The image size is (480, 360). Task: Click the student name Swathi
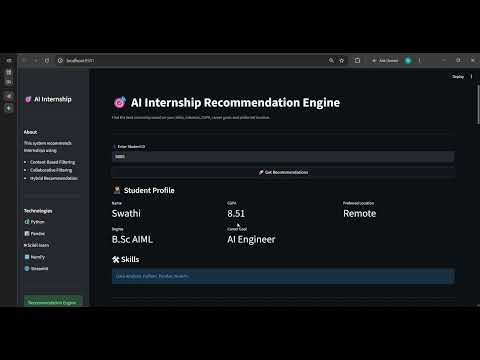pyautogui.click(x=126, y=213)
